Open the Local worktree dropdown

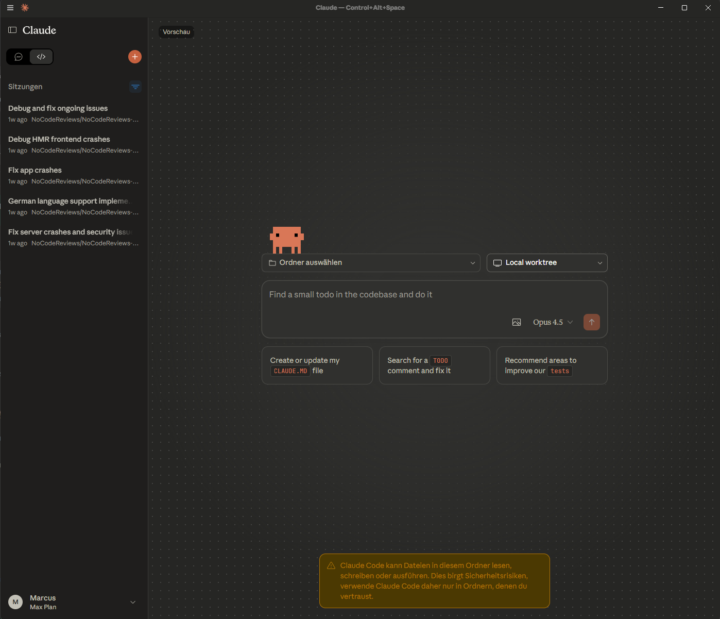point(547,263)
